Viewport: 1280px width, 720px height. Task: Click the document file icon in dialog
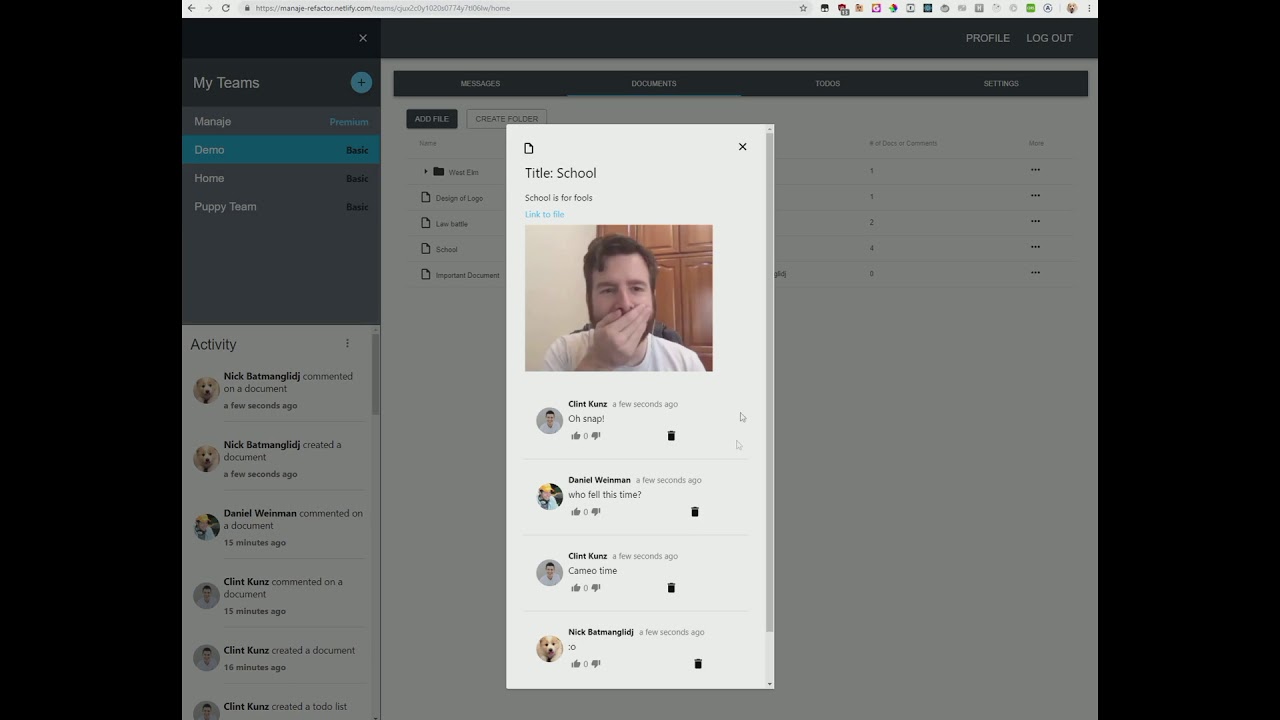tap(529, 148)
